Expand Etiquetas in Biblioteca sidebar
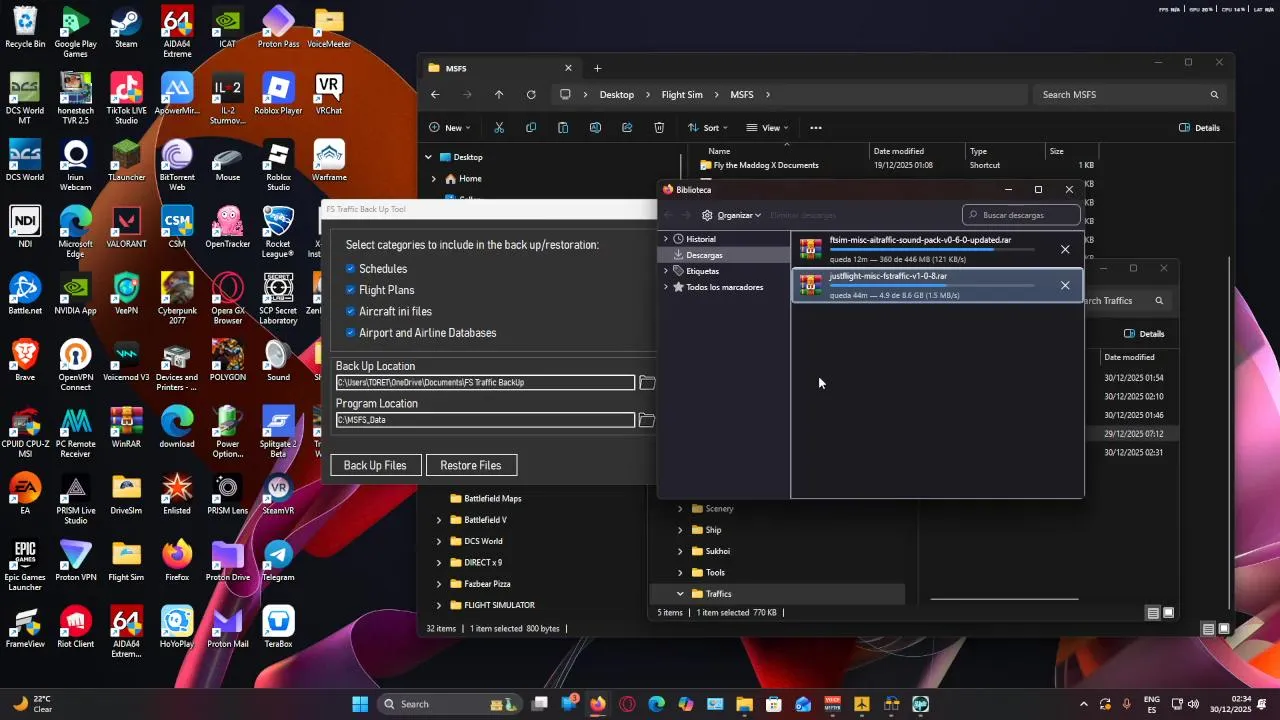 point(666,271)
